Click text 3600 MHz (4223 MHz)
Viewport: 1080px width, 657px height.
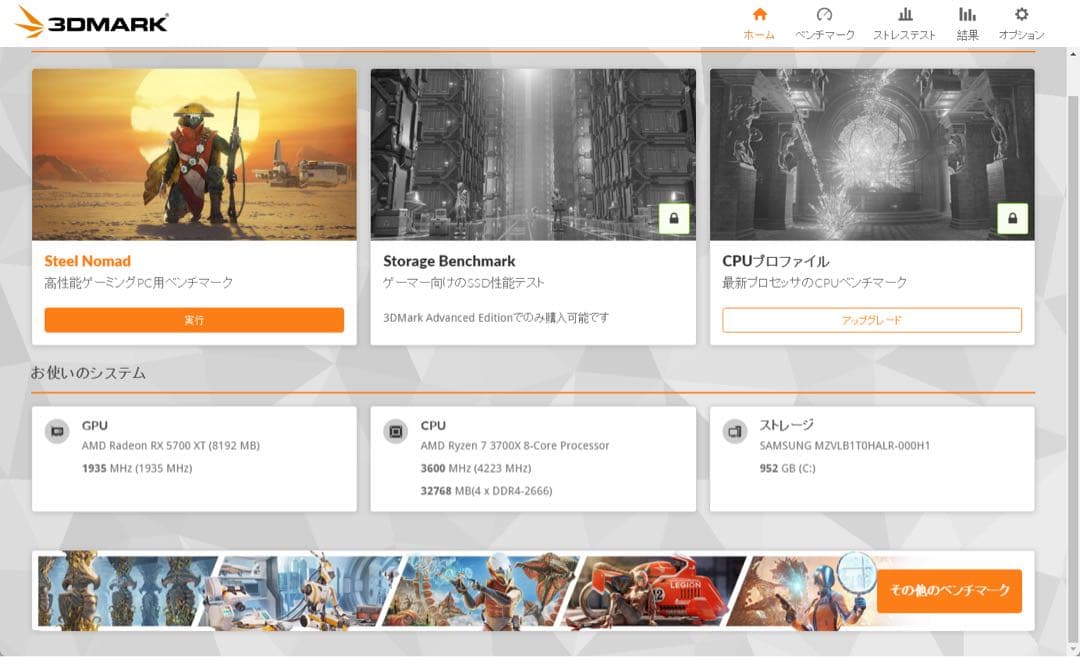[x=476, y=468]
